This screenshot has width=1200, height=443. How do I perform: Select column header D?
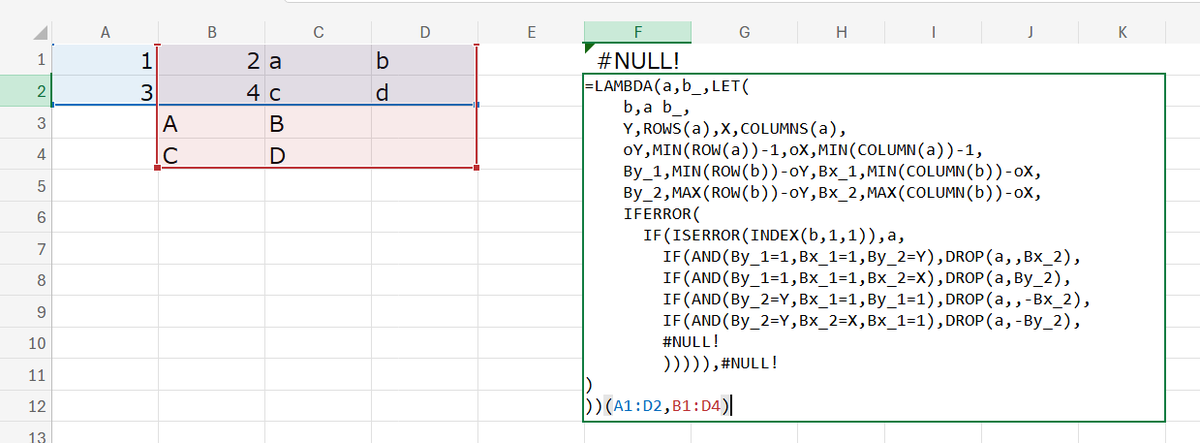click(424, 32)
